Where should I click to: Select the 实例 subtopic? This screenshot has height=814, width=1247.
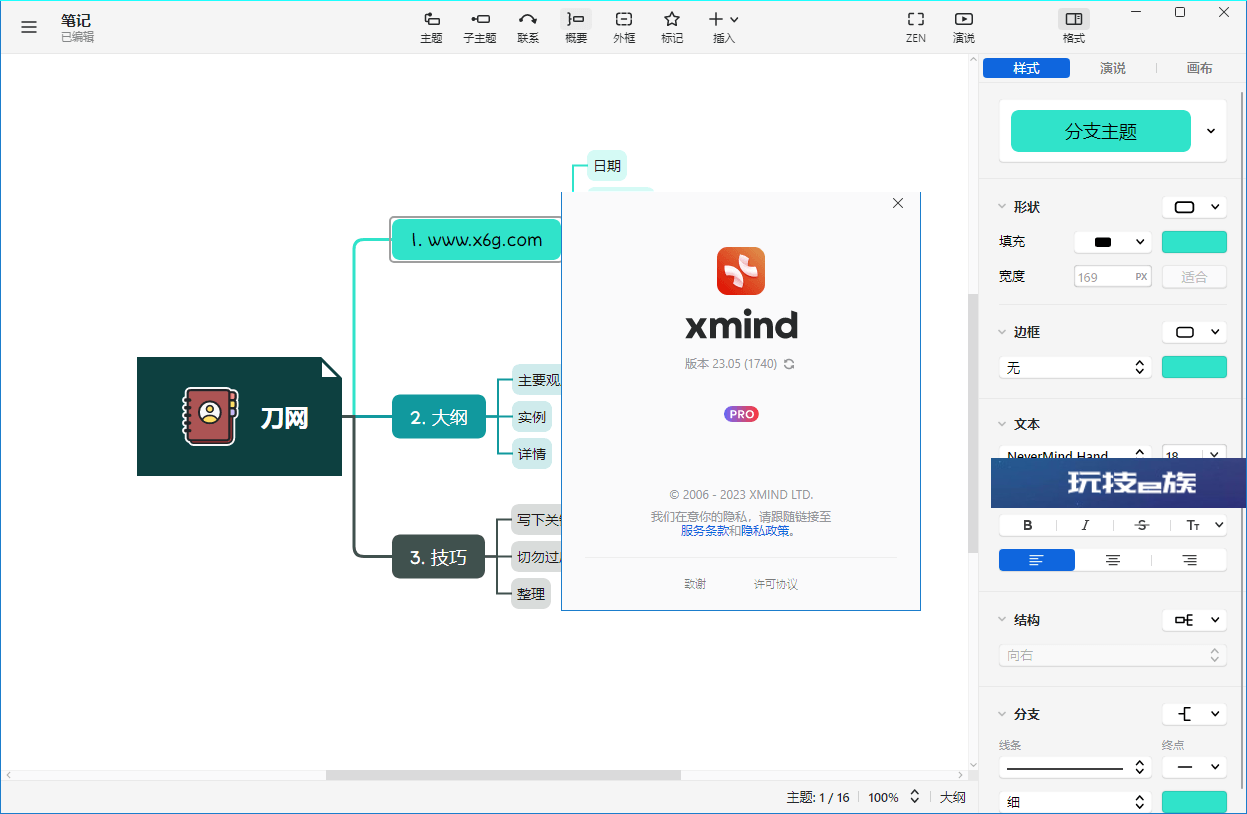coord(532,417)
